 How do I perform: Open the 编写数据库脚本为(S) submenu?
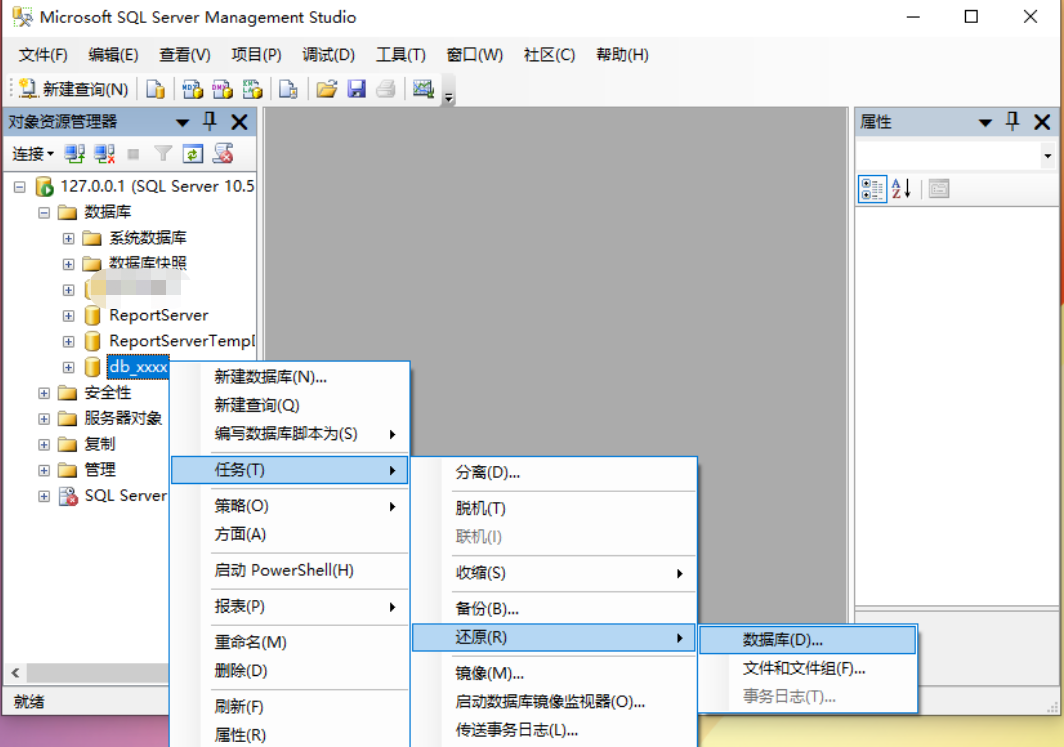[290, 434]
